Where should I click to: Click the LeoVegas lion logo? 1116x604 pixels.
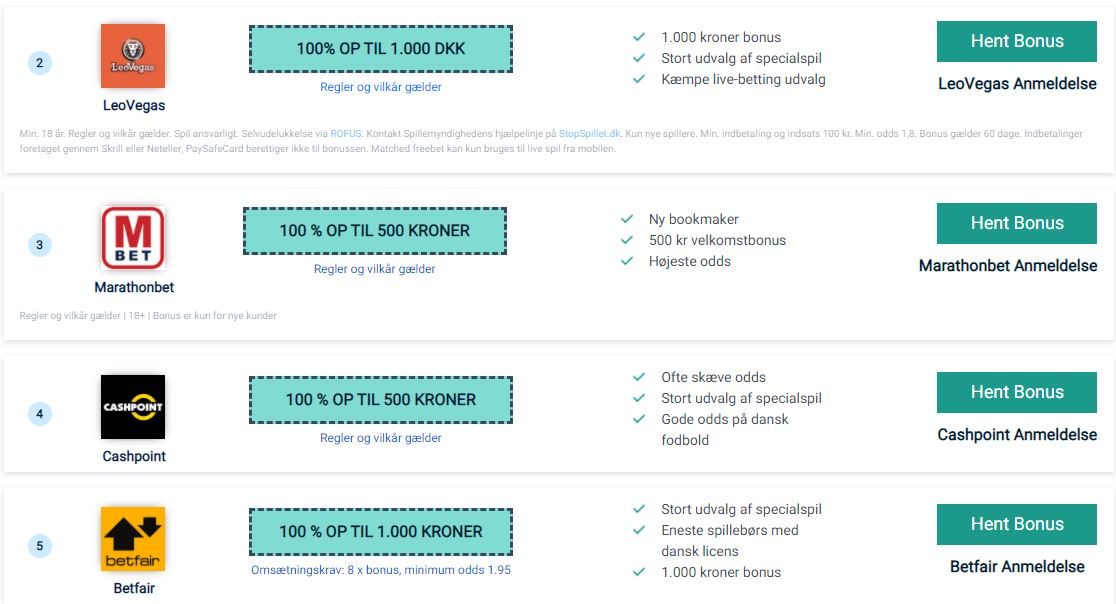(x=133, y=55)
